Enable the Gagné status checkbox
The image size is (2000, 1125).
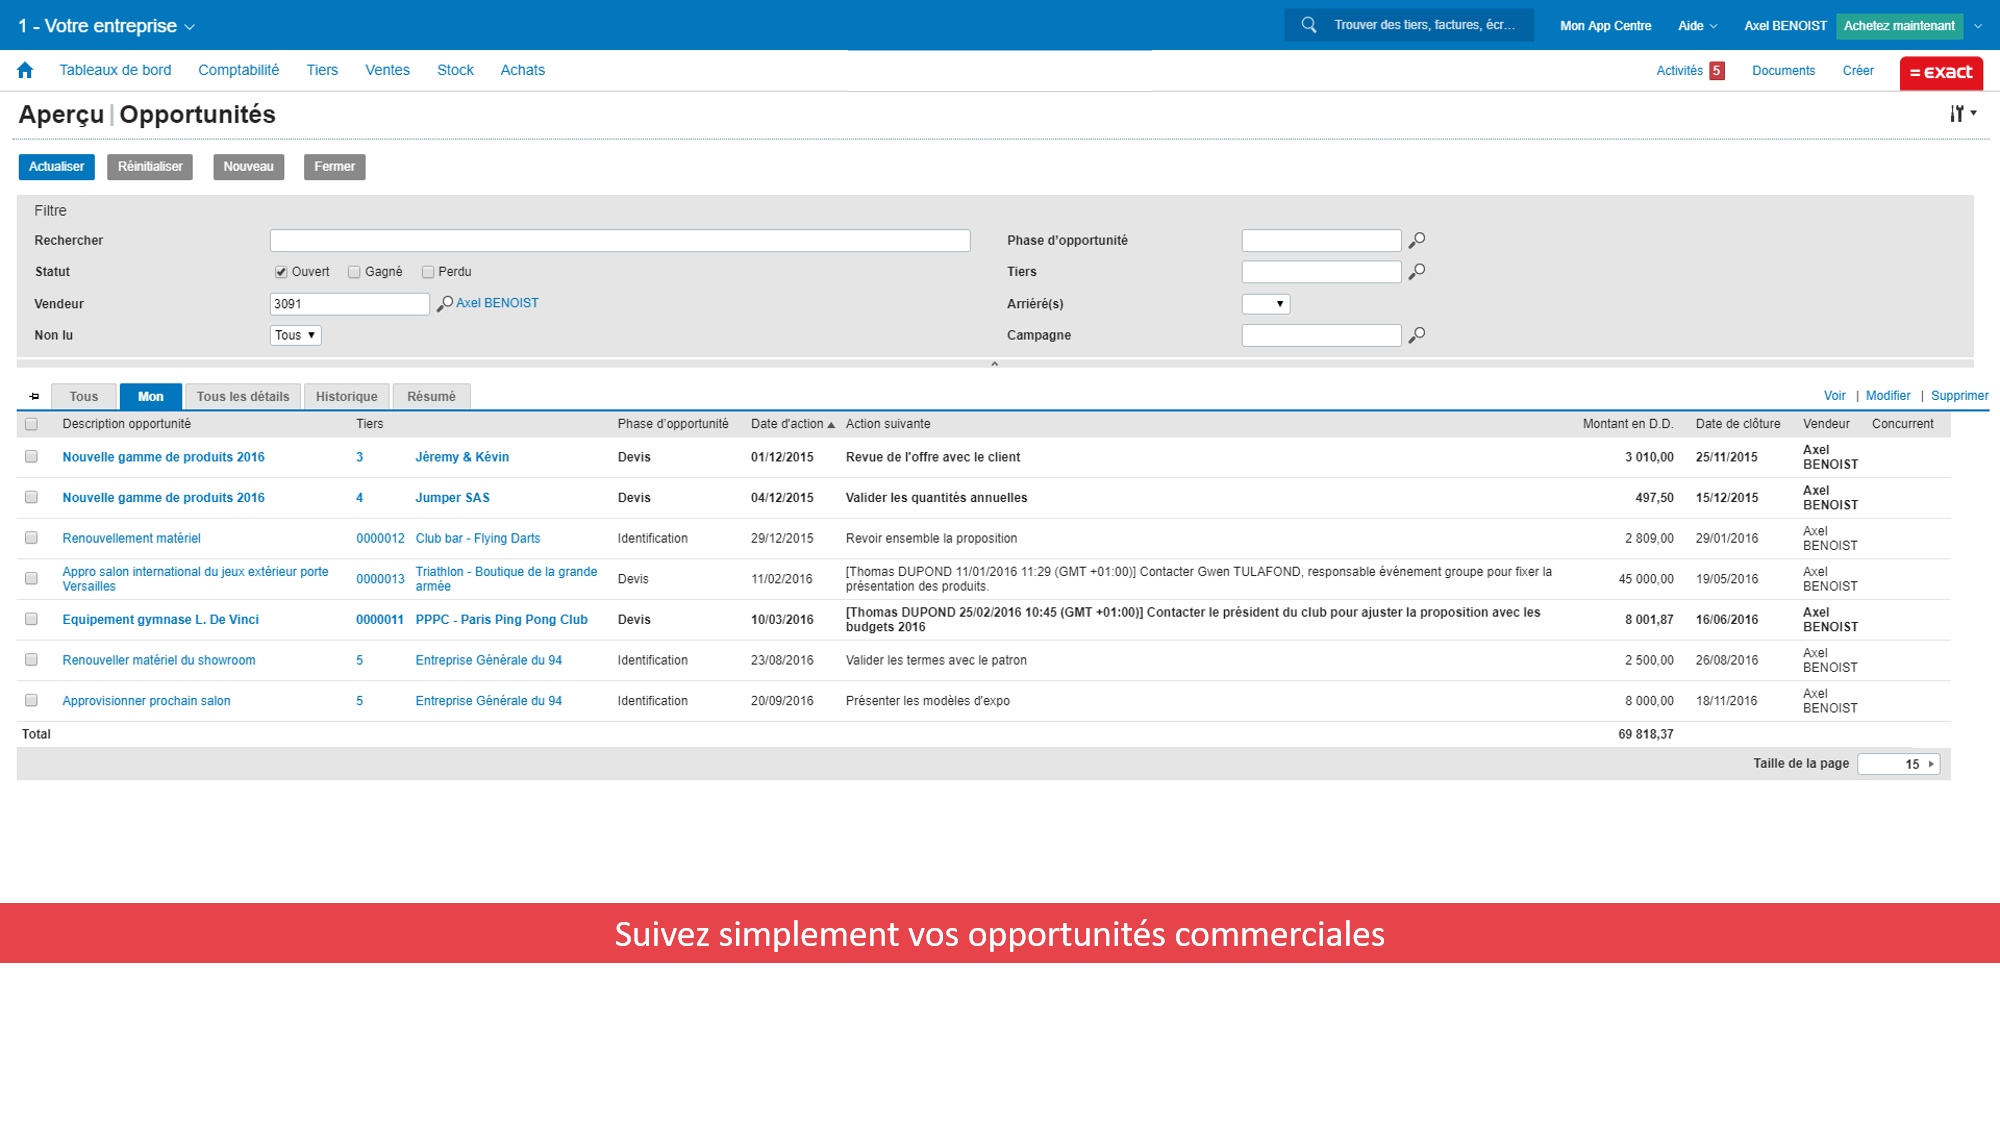356,272
